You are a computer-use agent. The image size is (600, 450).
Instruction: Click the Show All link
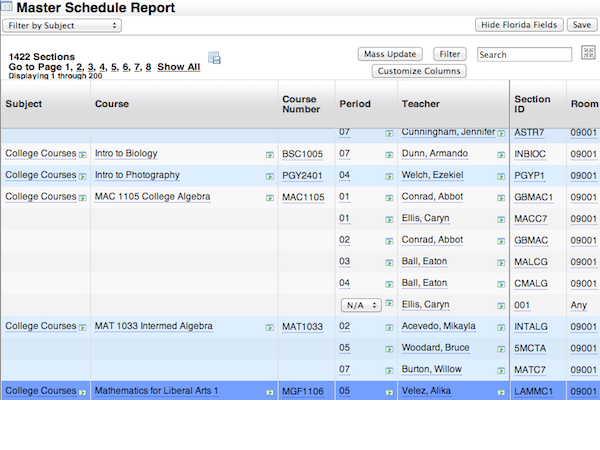click(x=178, y=67)
